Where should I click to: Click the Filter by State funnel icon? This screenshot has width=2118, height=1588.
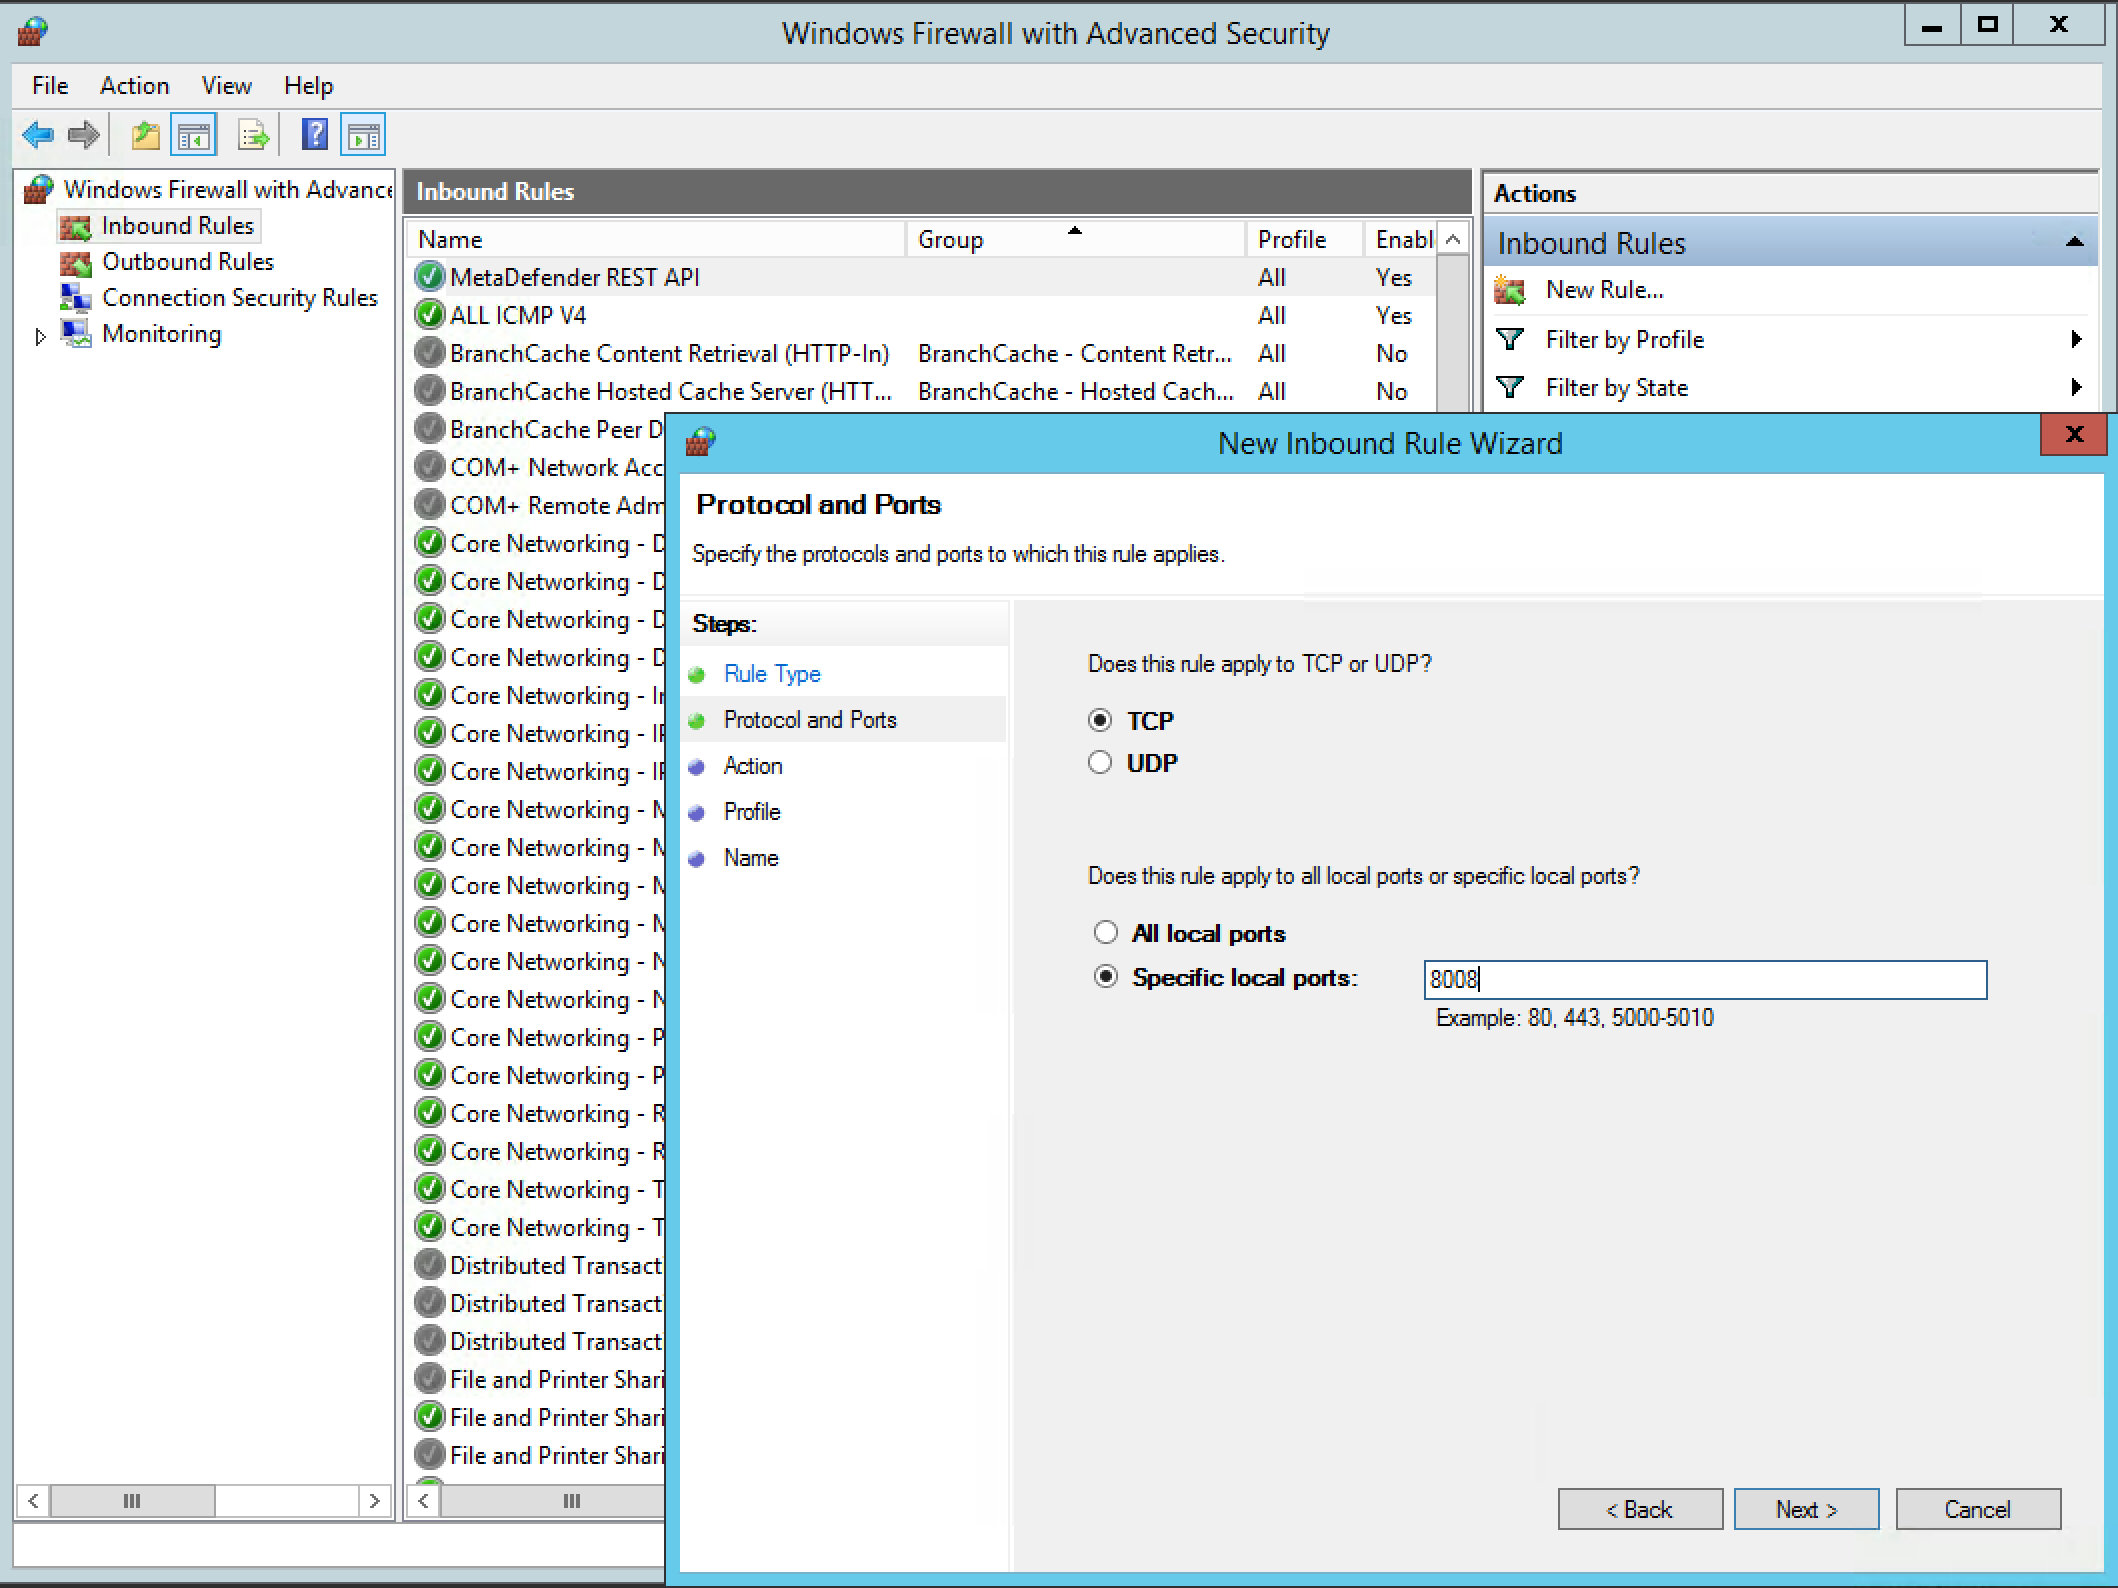pyautogui.click(x=1510, y=387)
